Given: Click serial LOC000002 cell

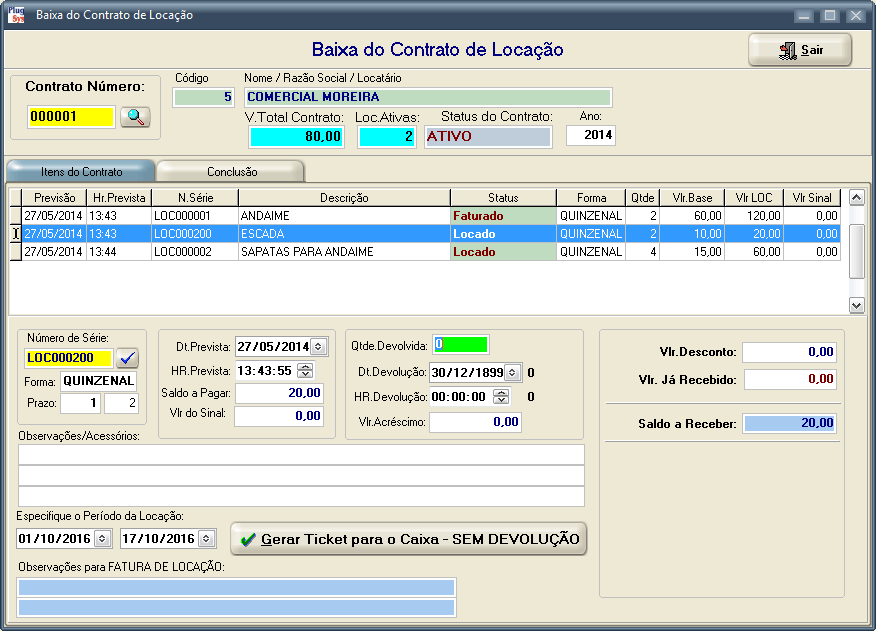Looking at the screenshot, I should click(195, 252).
